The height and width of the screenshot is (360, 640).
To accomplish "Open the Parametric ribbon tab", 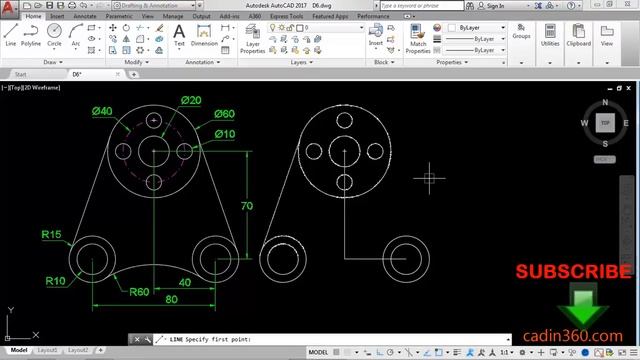I will tap(119, 16).
